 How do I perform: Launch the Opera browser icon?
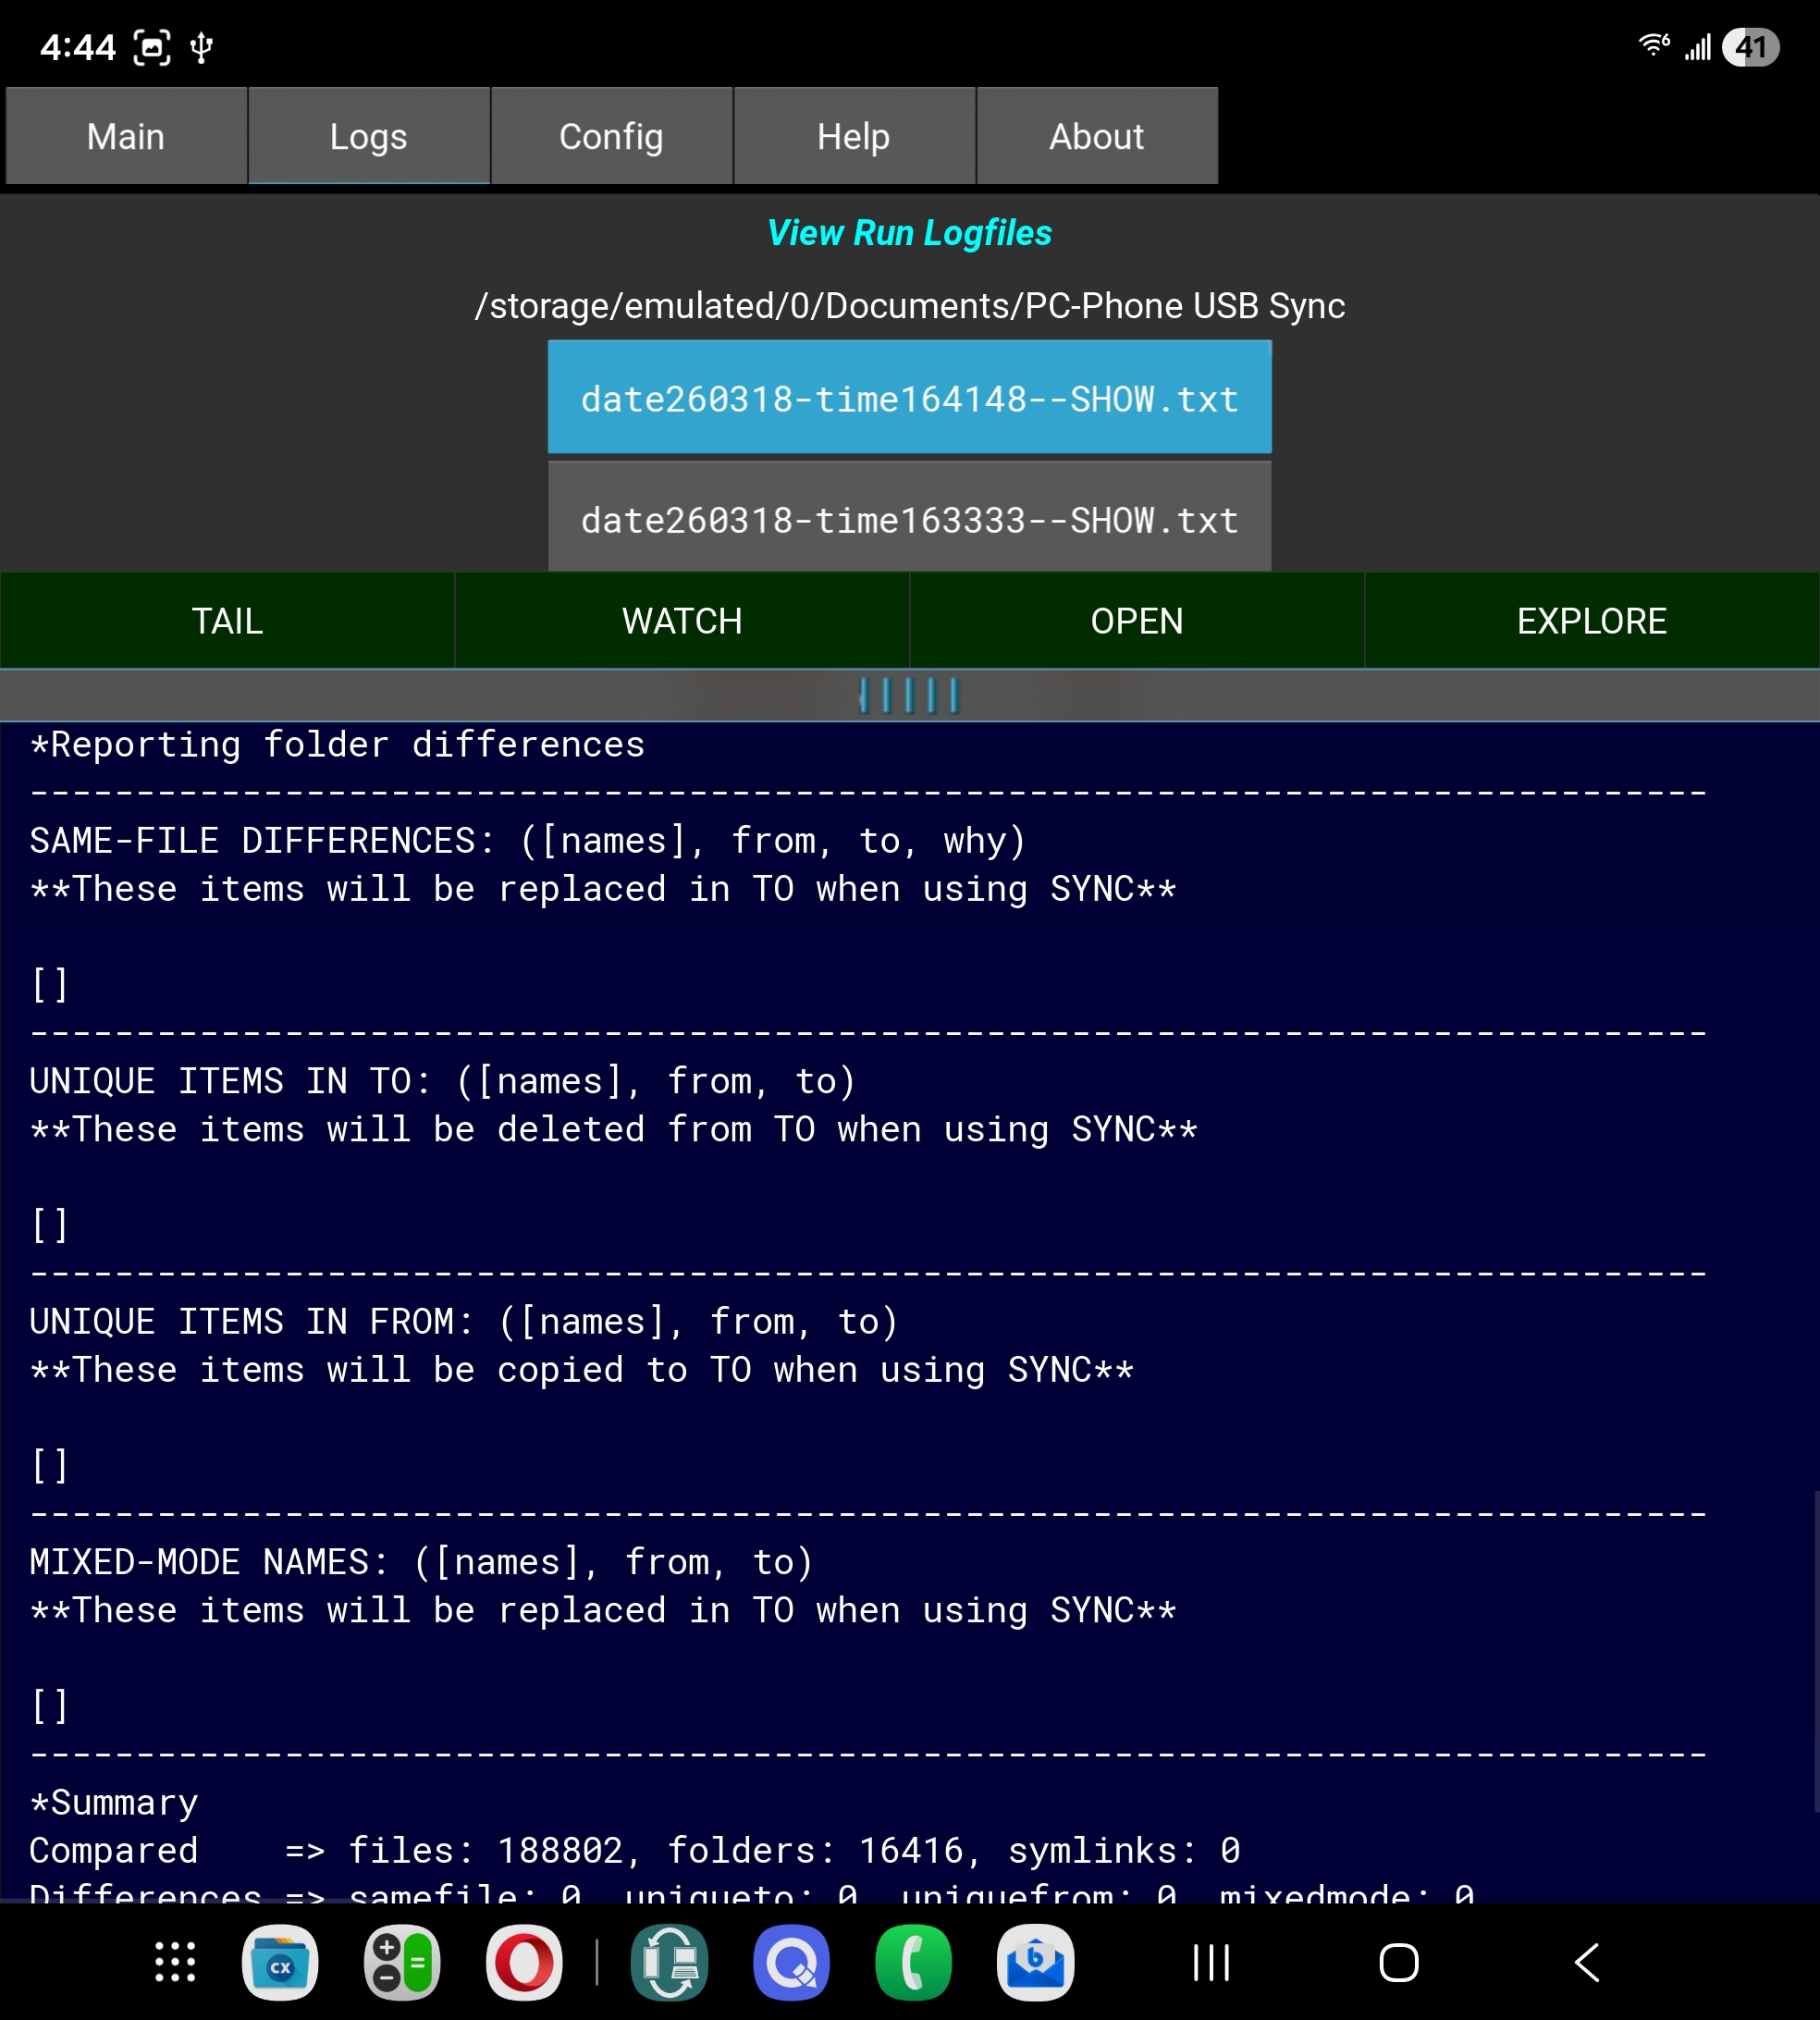pyautogui.click(x=524, y=1962)
